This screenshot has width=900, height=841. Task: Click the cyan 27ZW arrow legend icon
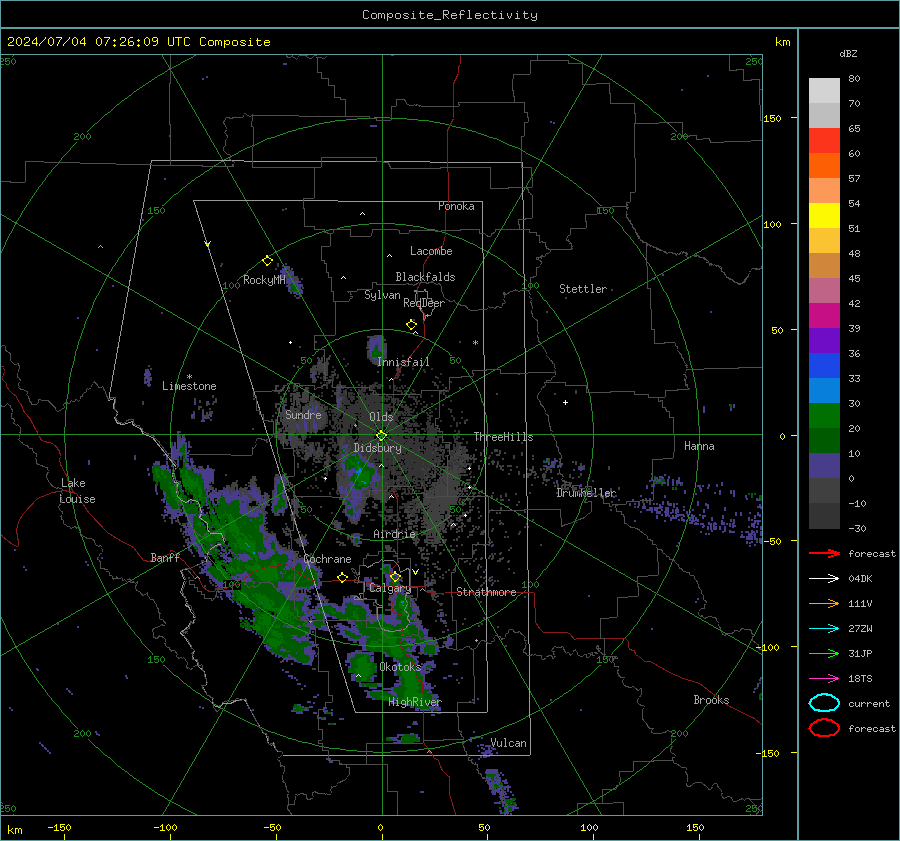[824, 629]
